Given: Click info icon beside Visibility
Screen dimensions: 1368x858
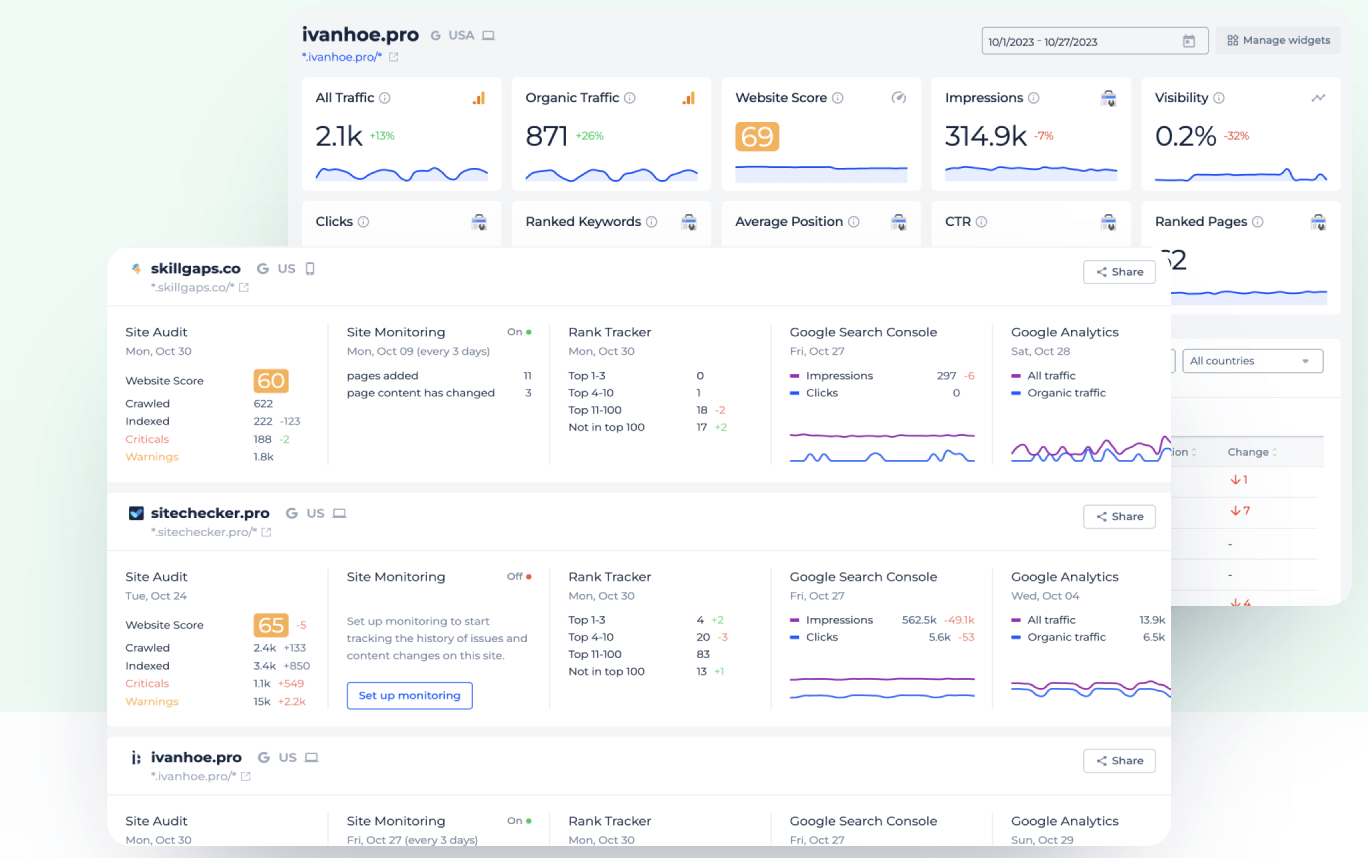Looking at the screenshot, I should 1219,98.
